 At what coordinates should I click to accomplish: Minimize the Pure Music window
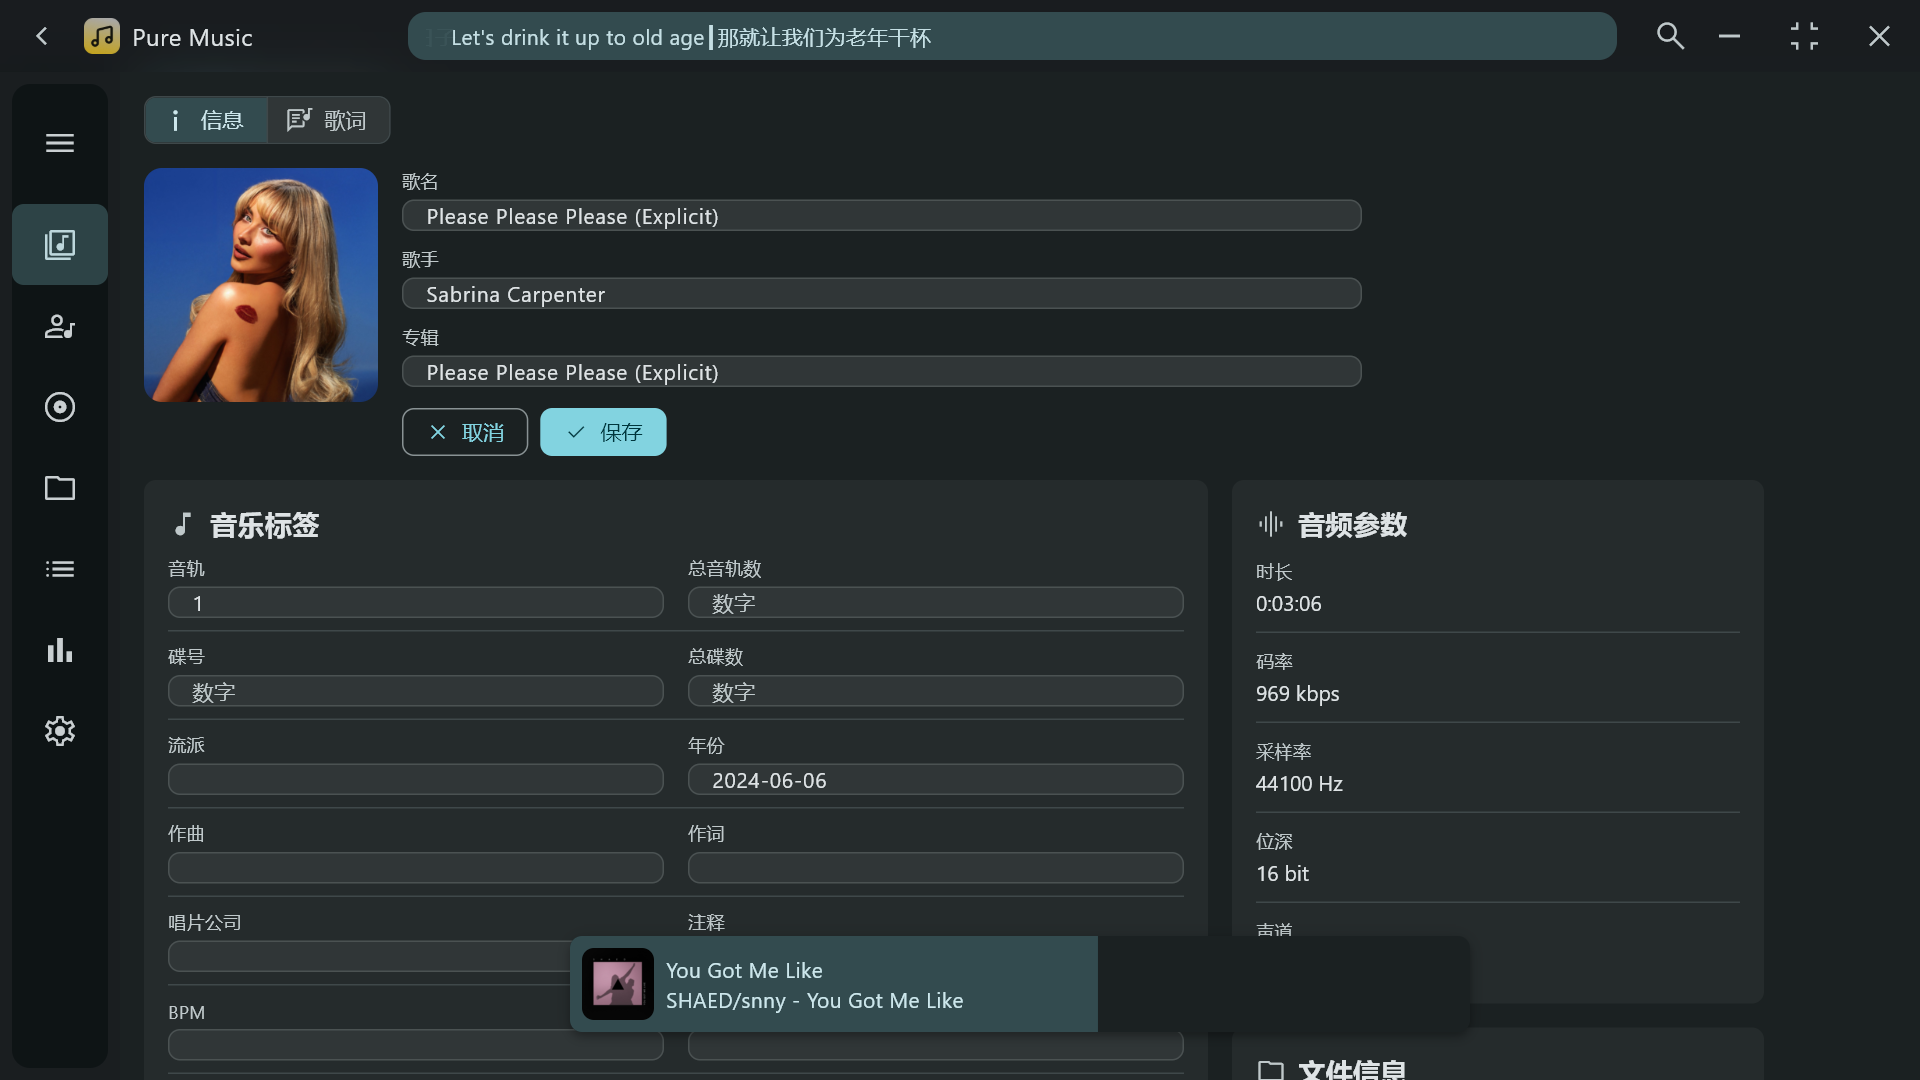(1729, 37)
